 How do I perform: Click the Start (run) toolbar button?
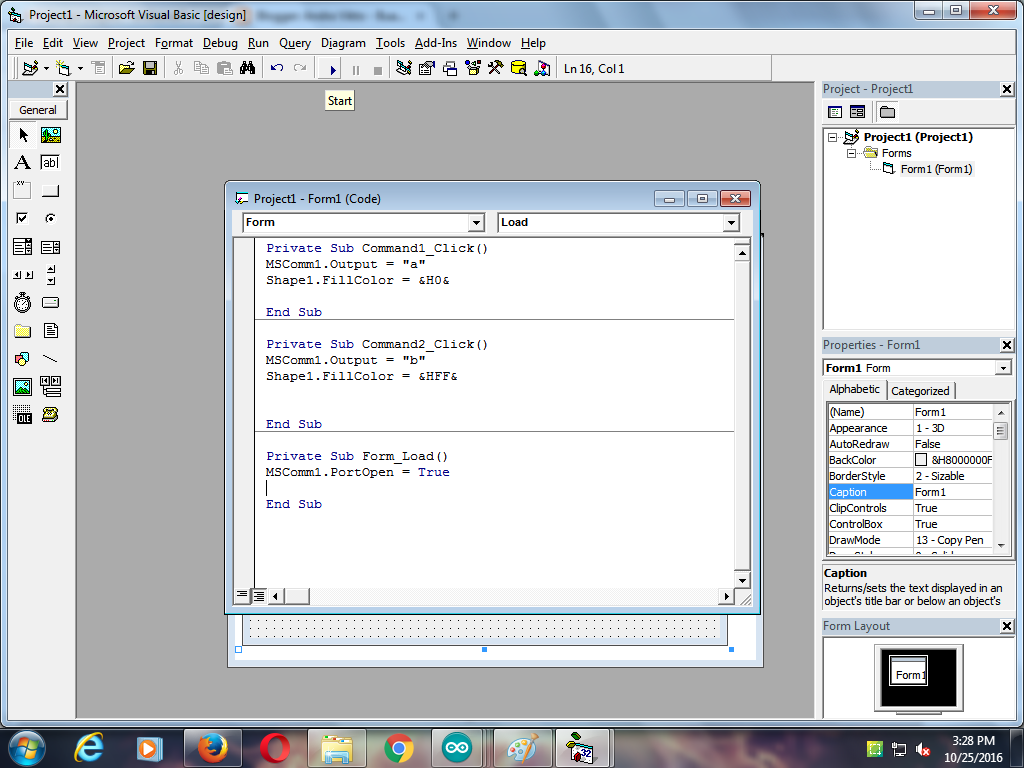tap(333, 69)
